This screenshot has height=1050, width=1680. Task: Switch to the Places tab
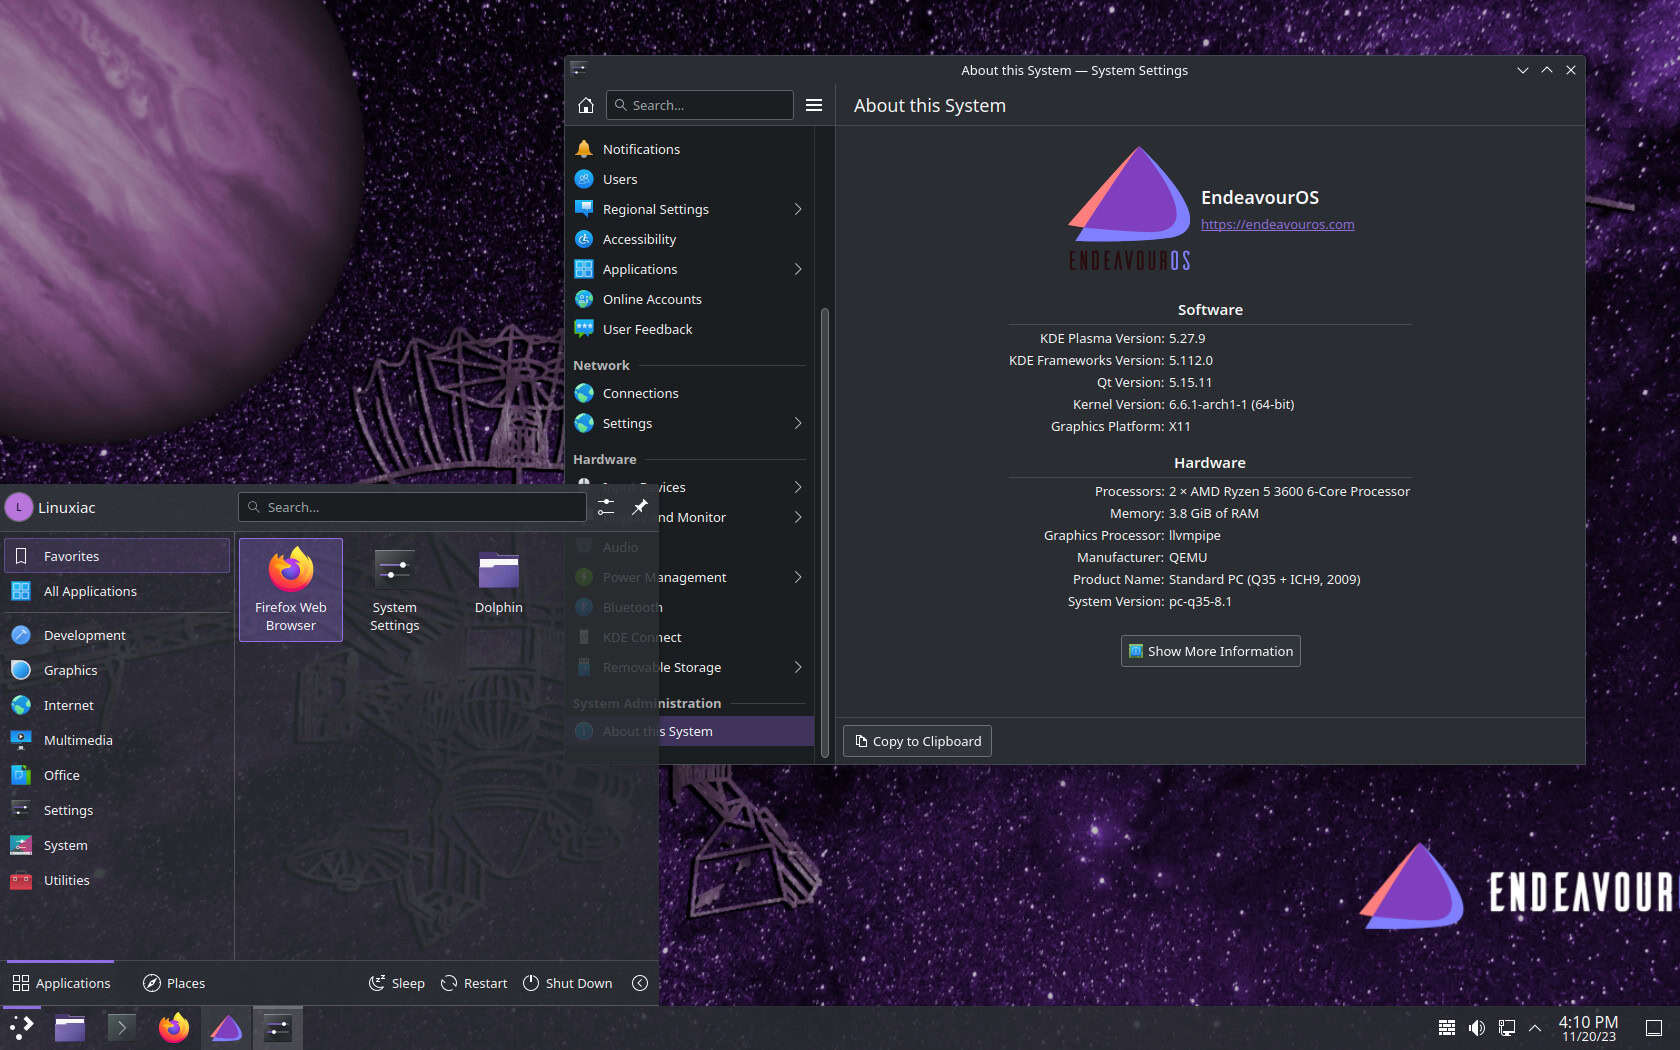[173, 983]
